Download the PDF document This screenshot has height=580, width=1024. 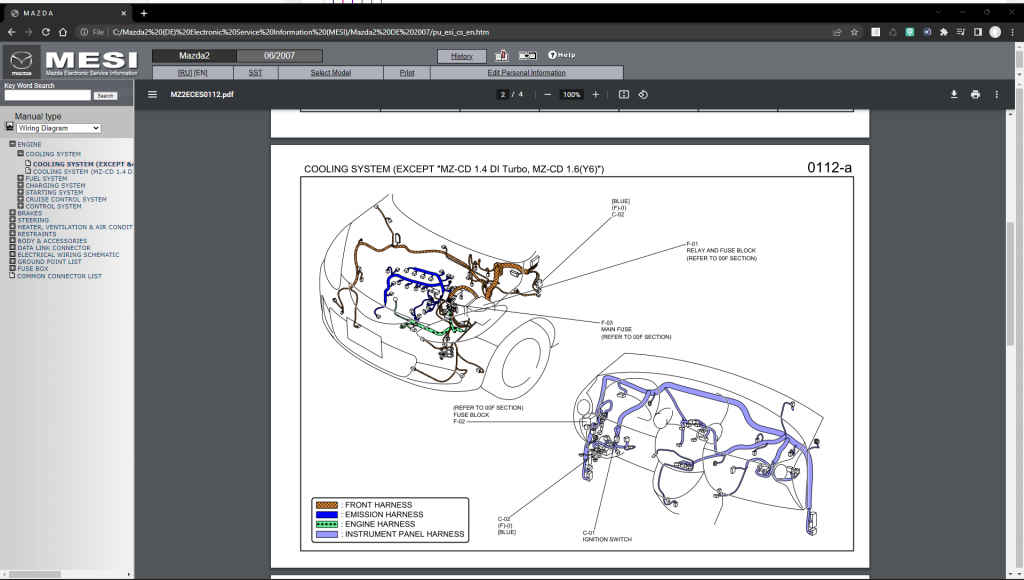pos(952,94)
